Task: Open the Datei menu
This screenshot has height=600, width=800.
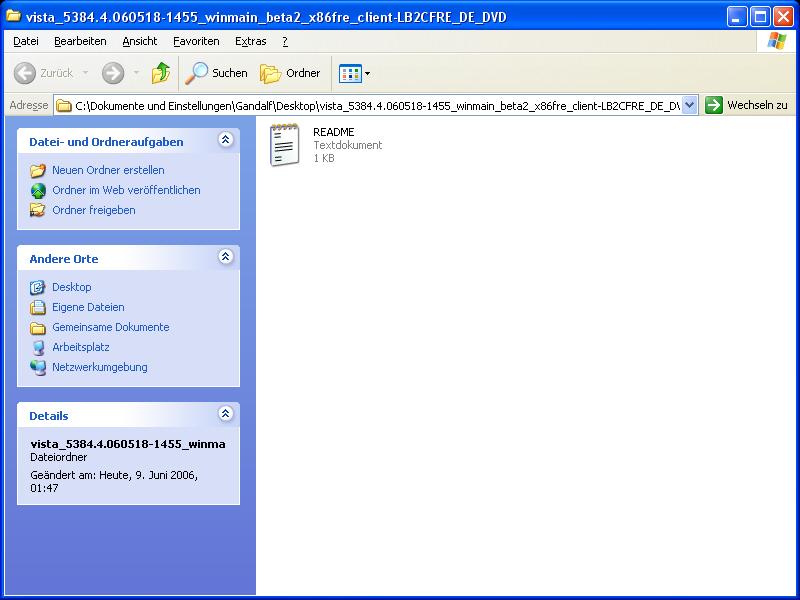Action: [x=26, y=41]
